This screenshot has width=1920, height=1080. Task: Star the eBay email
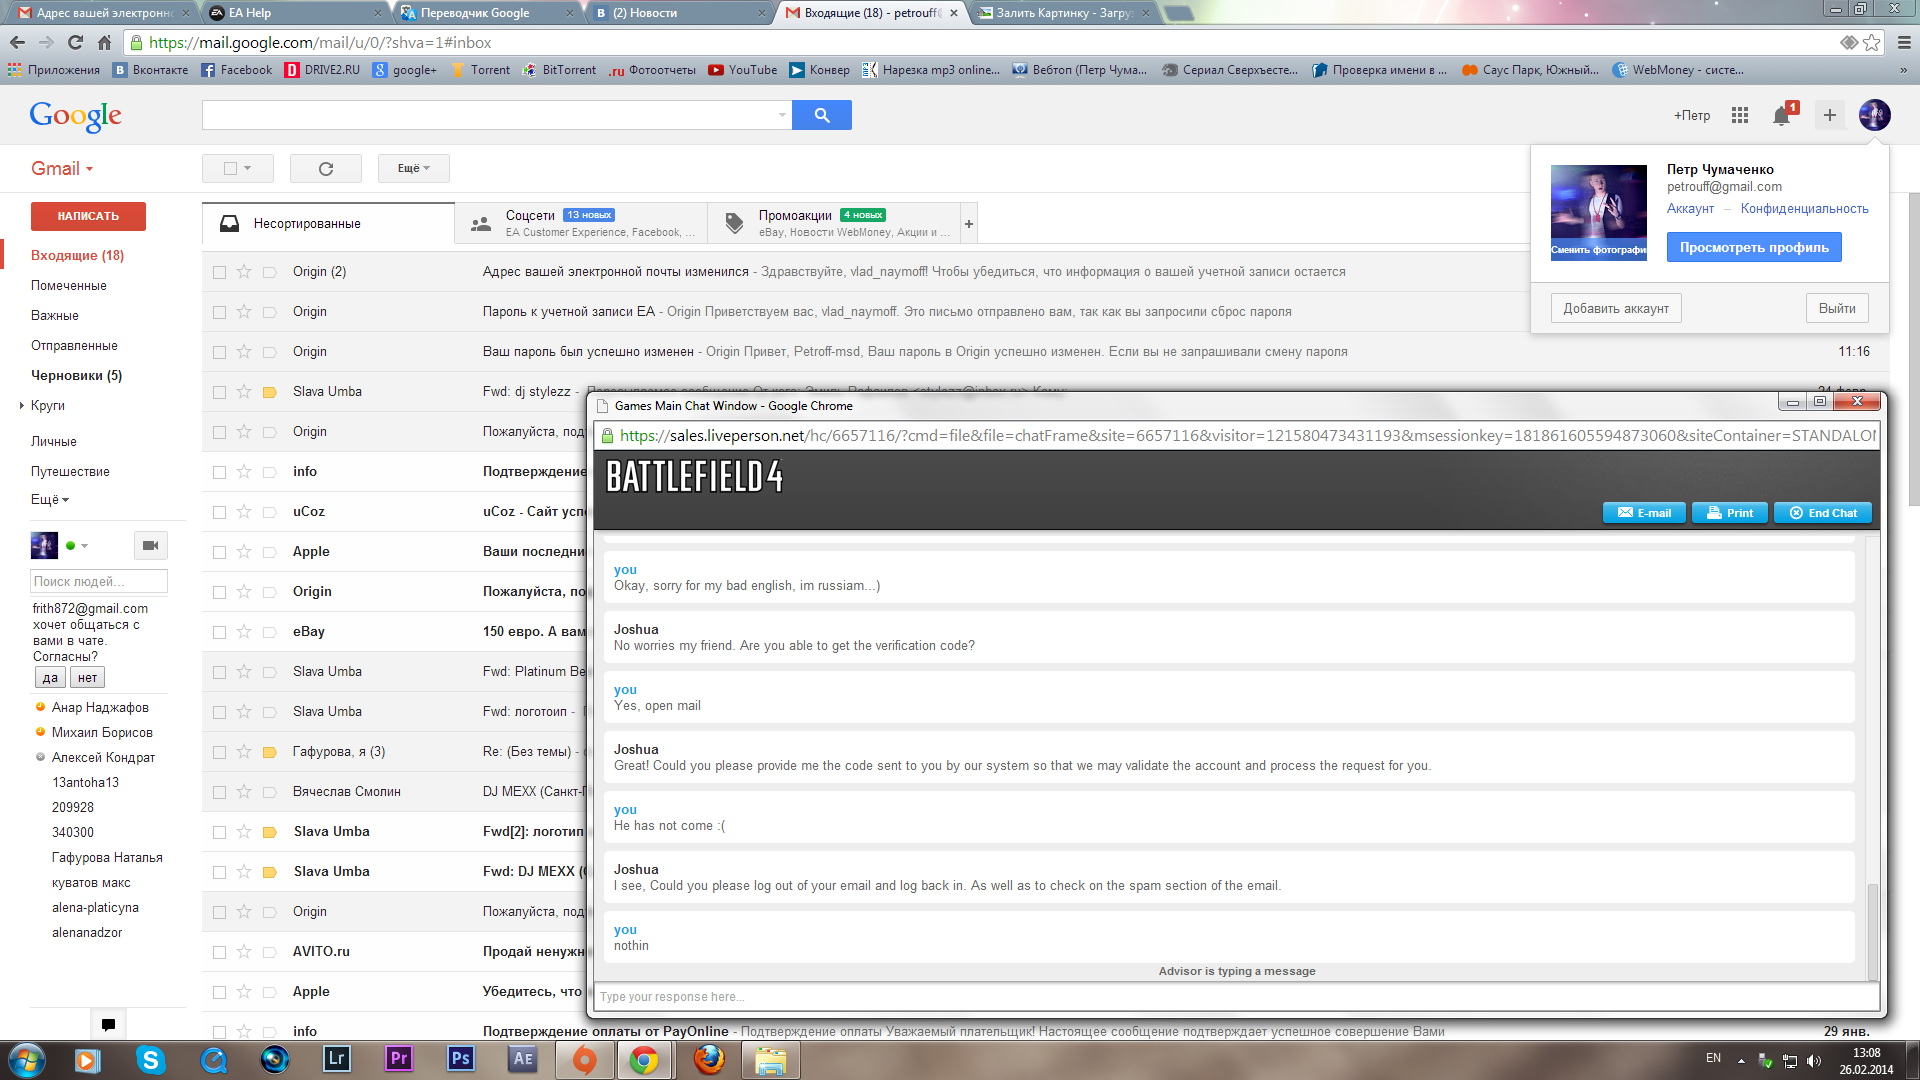[x=244, y=631]
